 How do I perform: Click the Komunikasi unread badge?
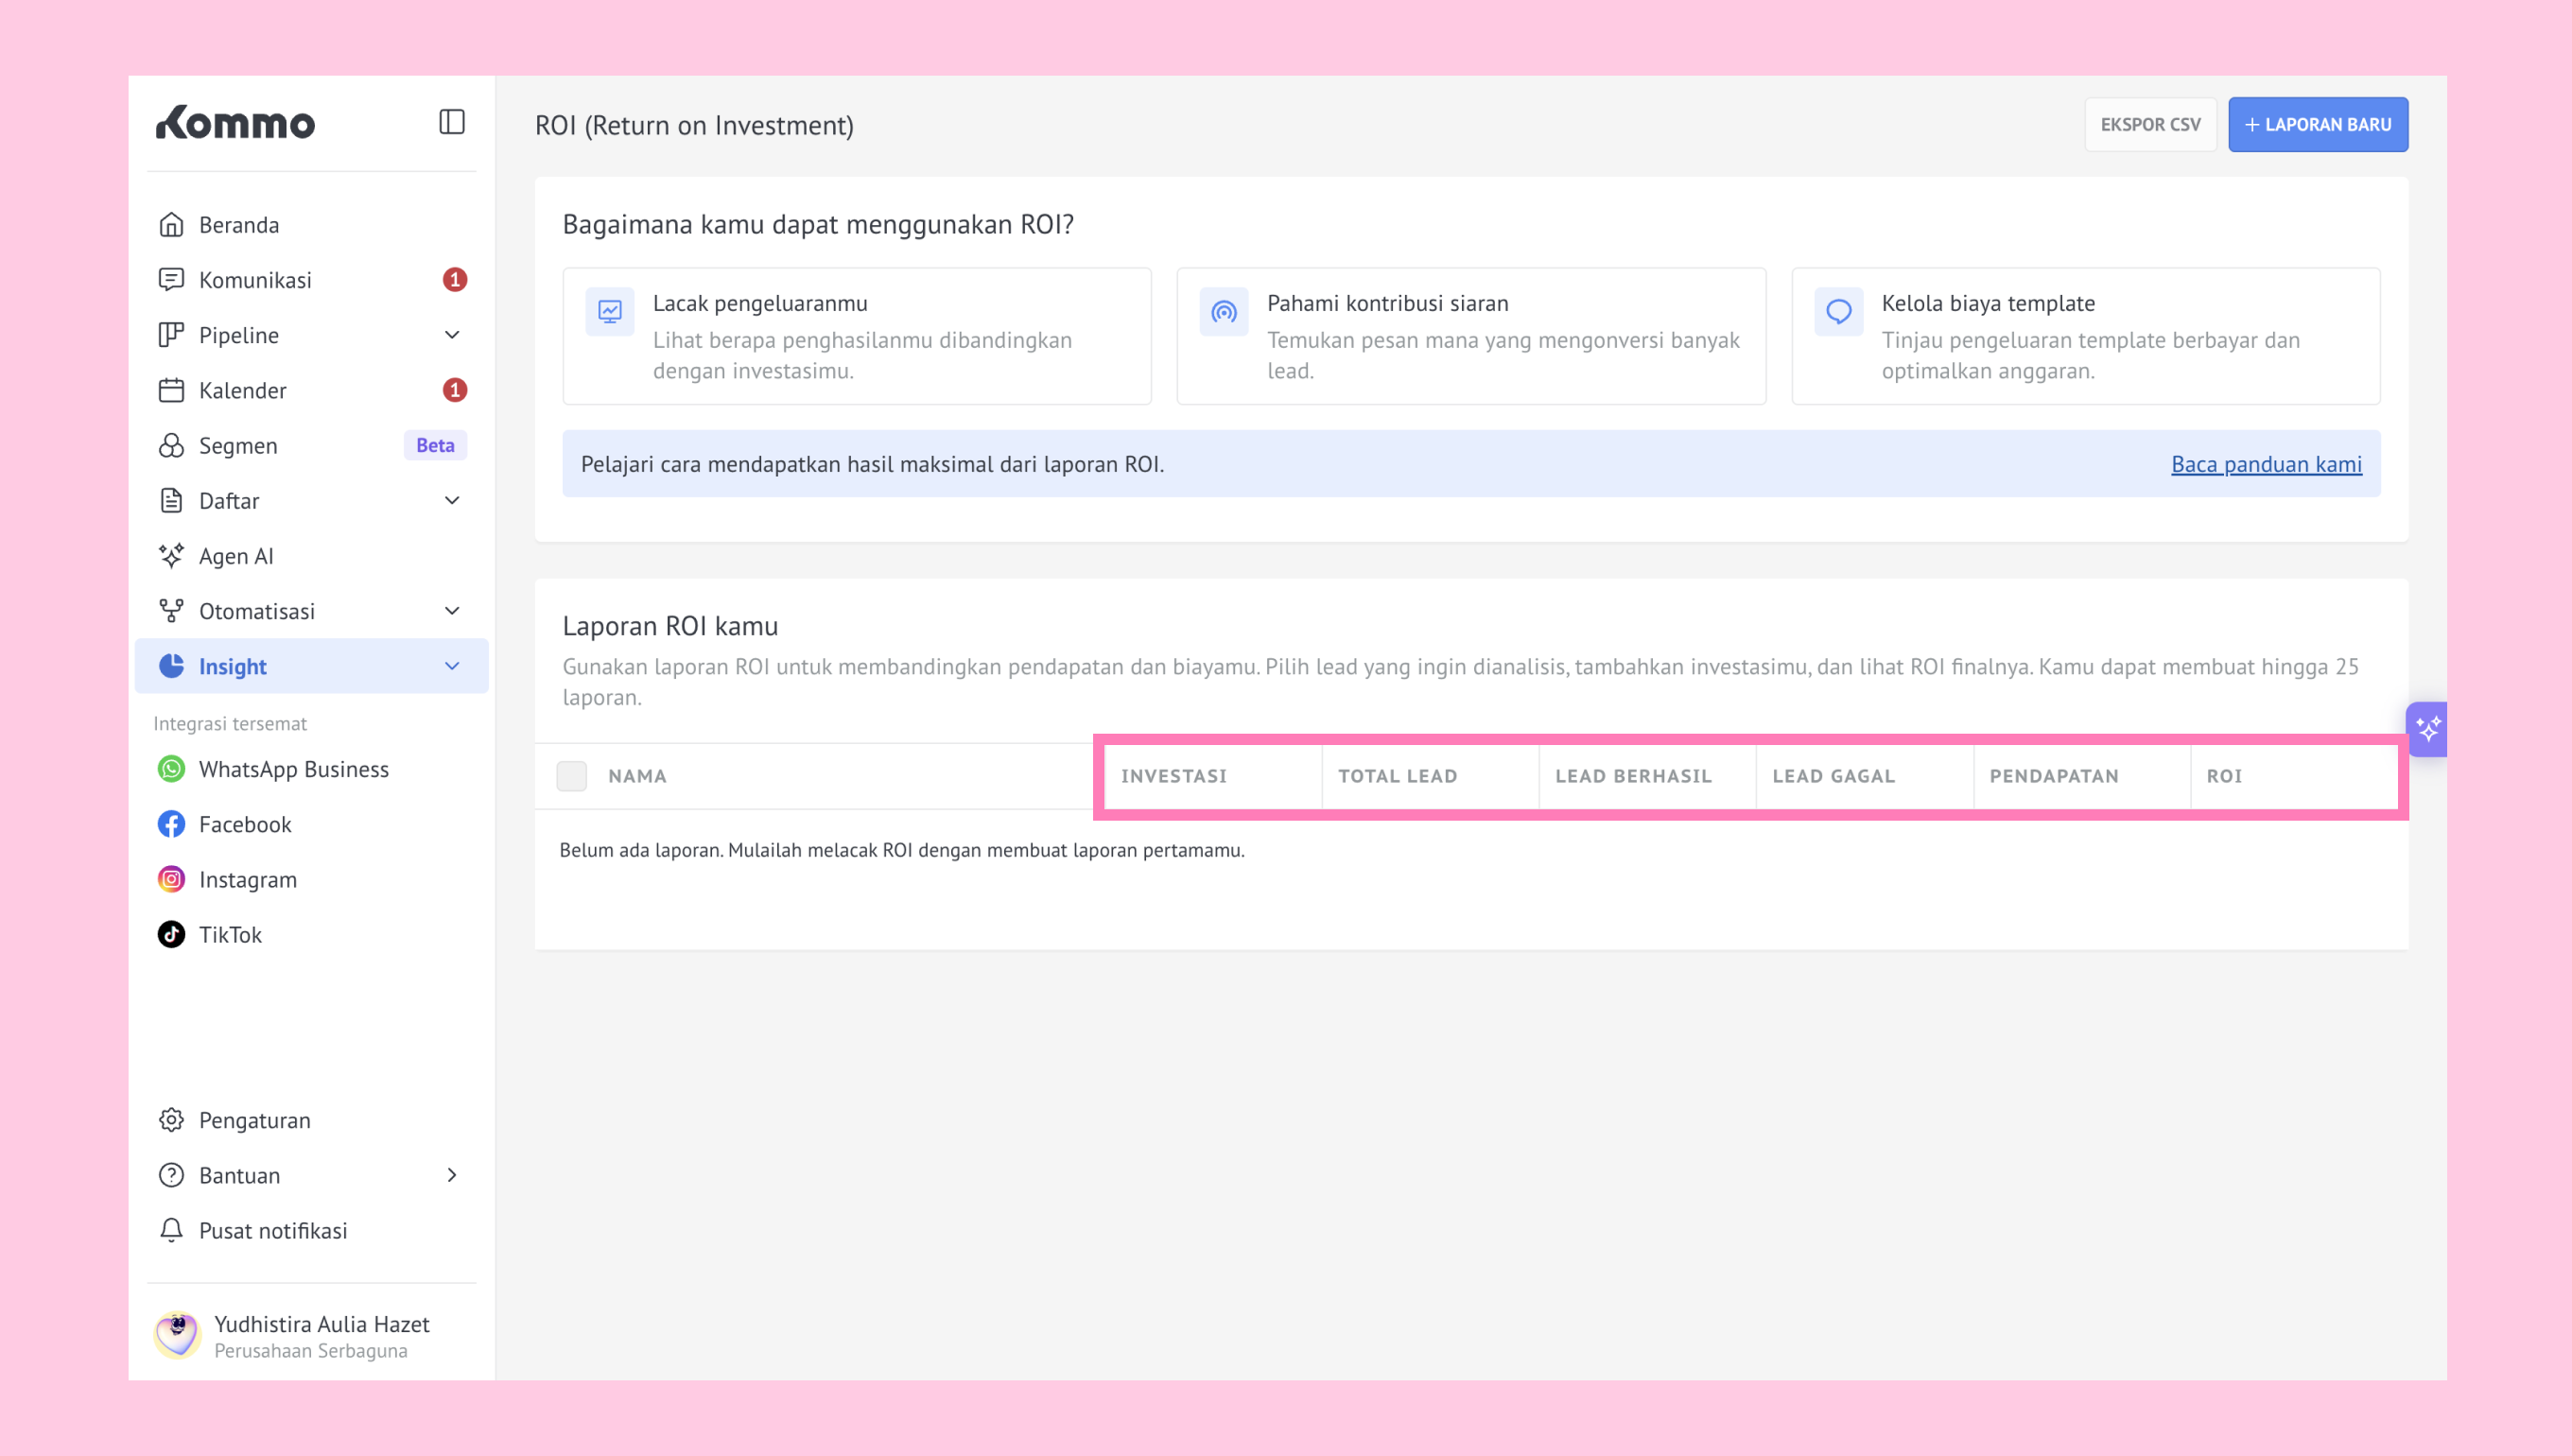click(455, 279)
